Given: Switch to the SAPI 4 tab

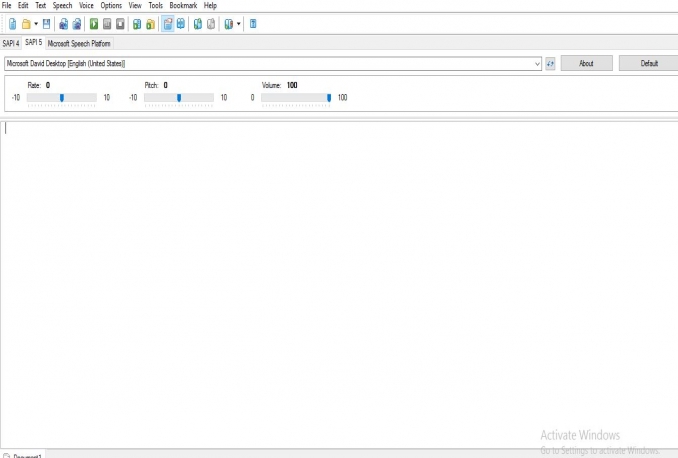Looking at the screenshot, I should click(x=11, y=44).
